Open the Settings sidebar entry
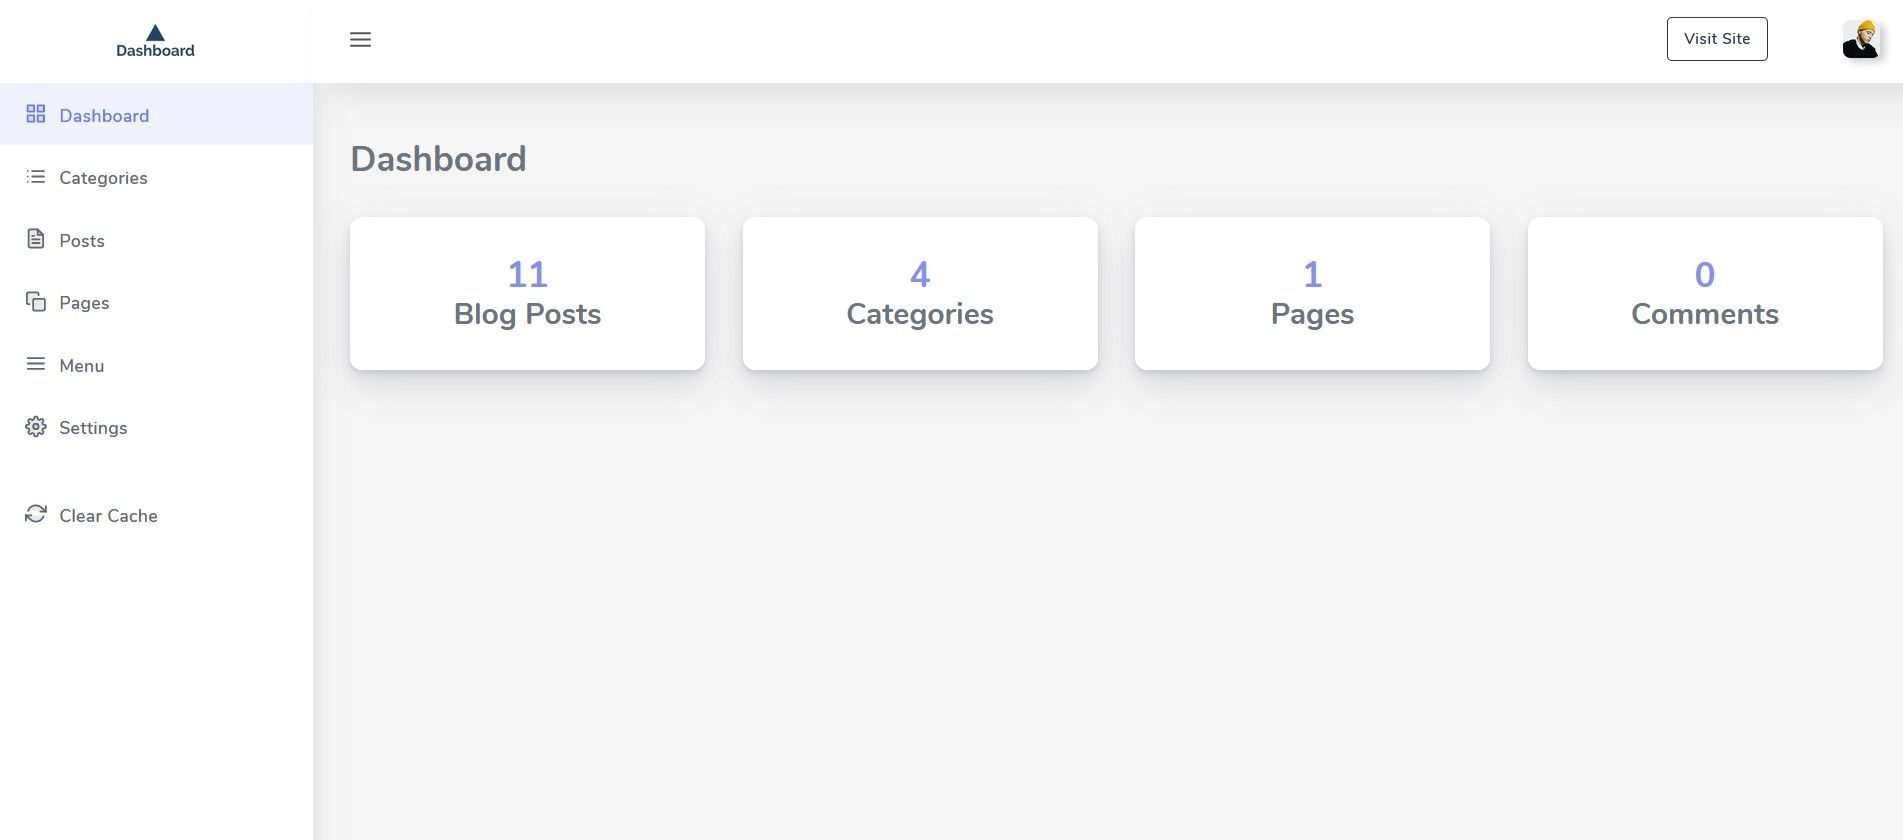This screenshot has height=840, width=1903. (x=93, y=428)
